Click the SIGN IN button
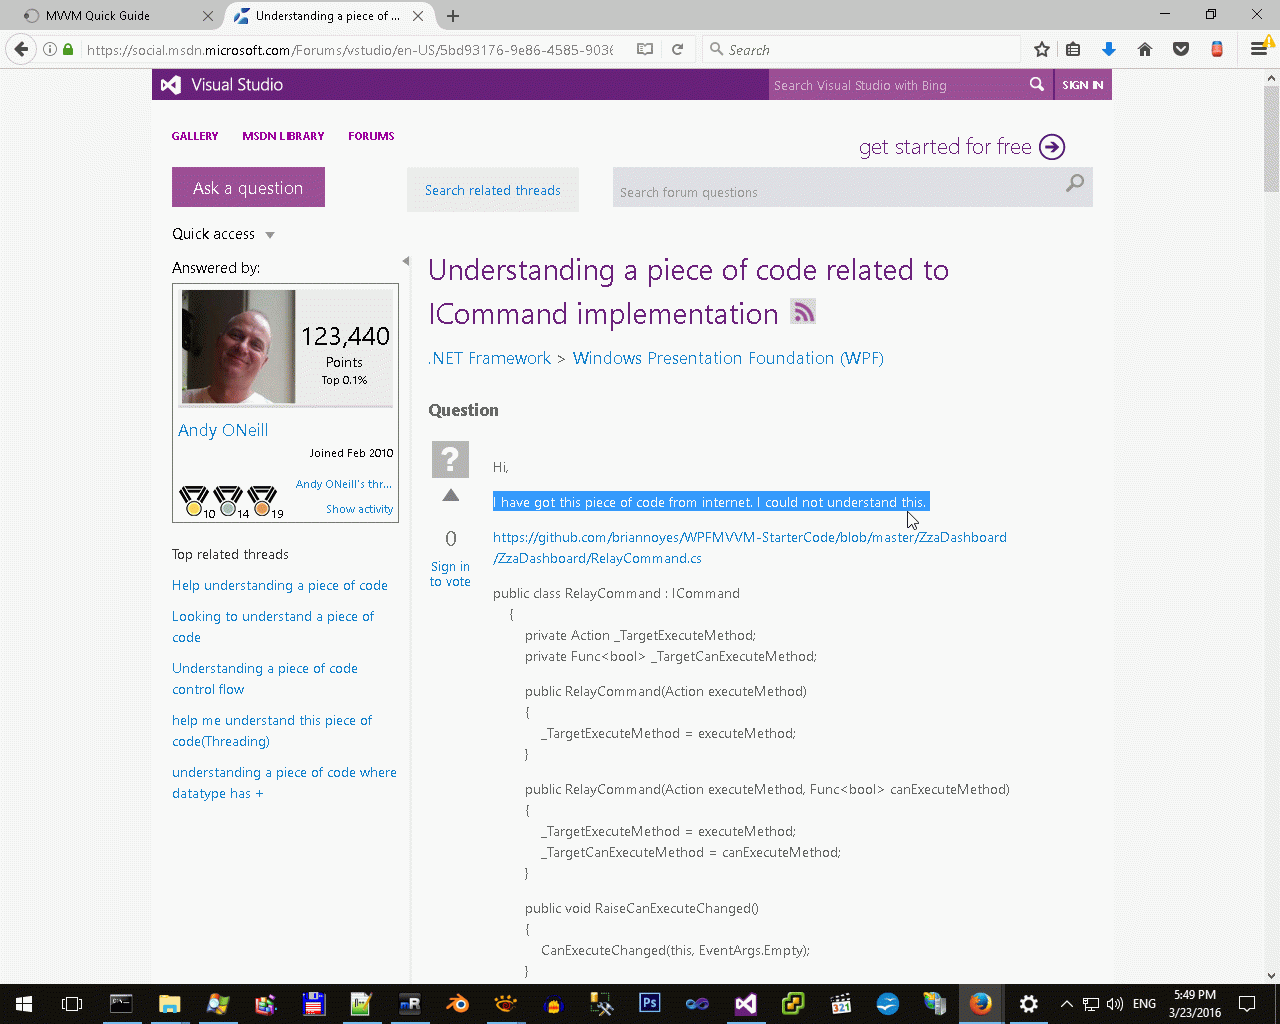The width and height of the screenshot is (1280, 1024). point(1083,85)
